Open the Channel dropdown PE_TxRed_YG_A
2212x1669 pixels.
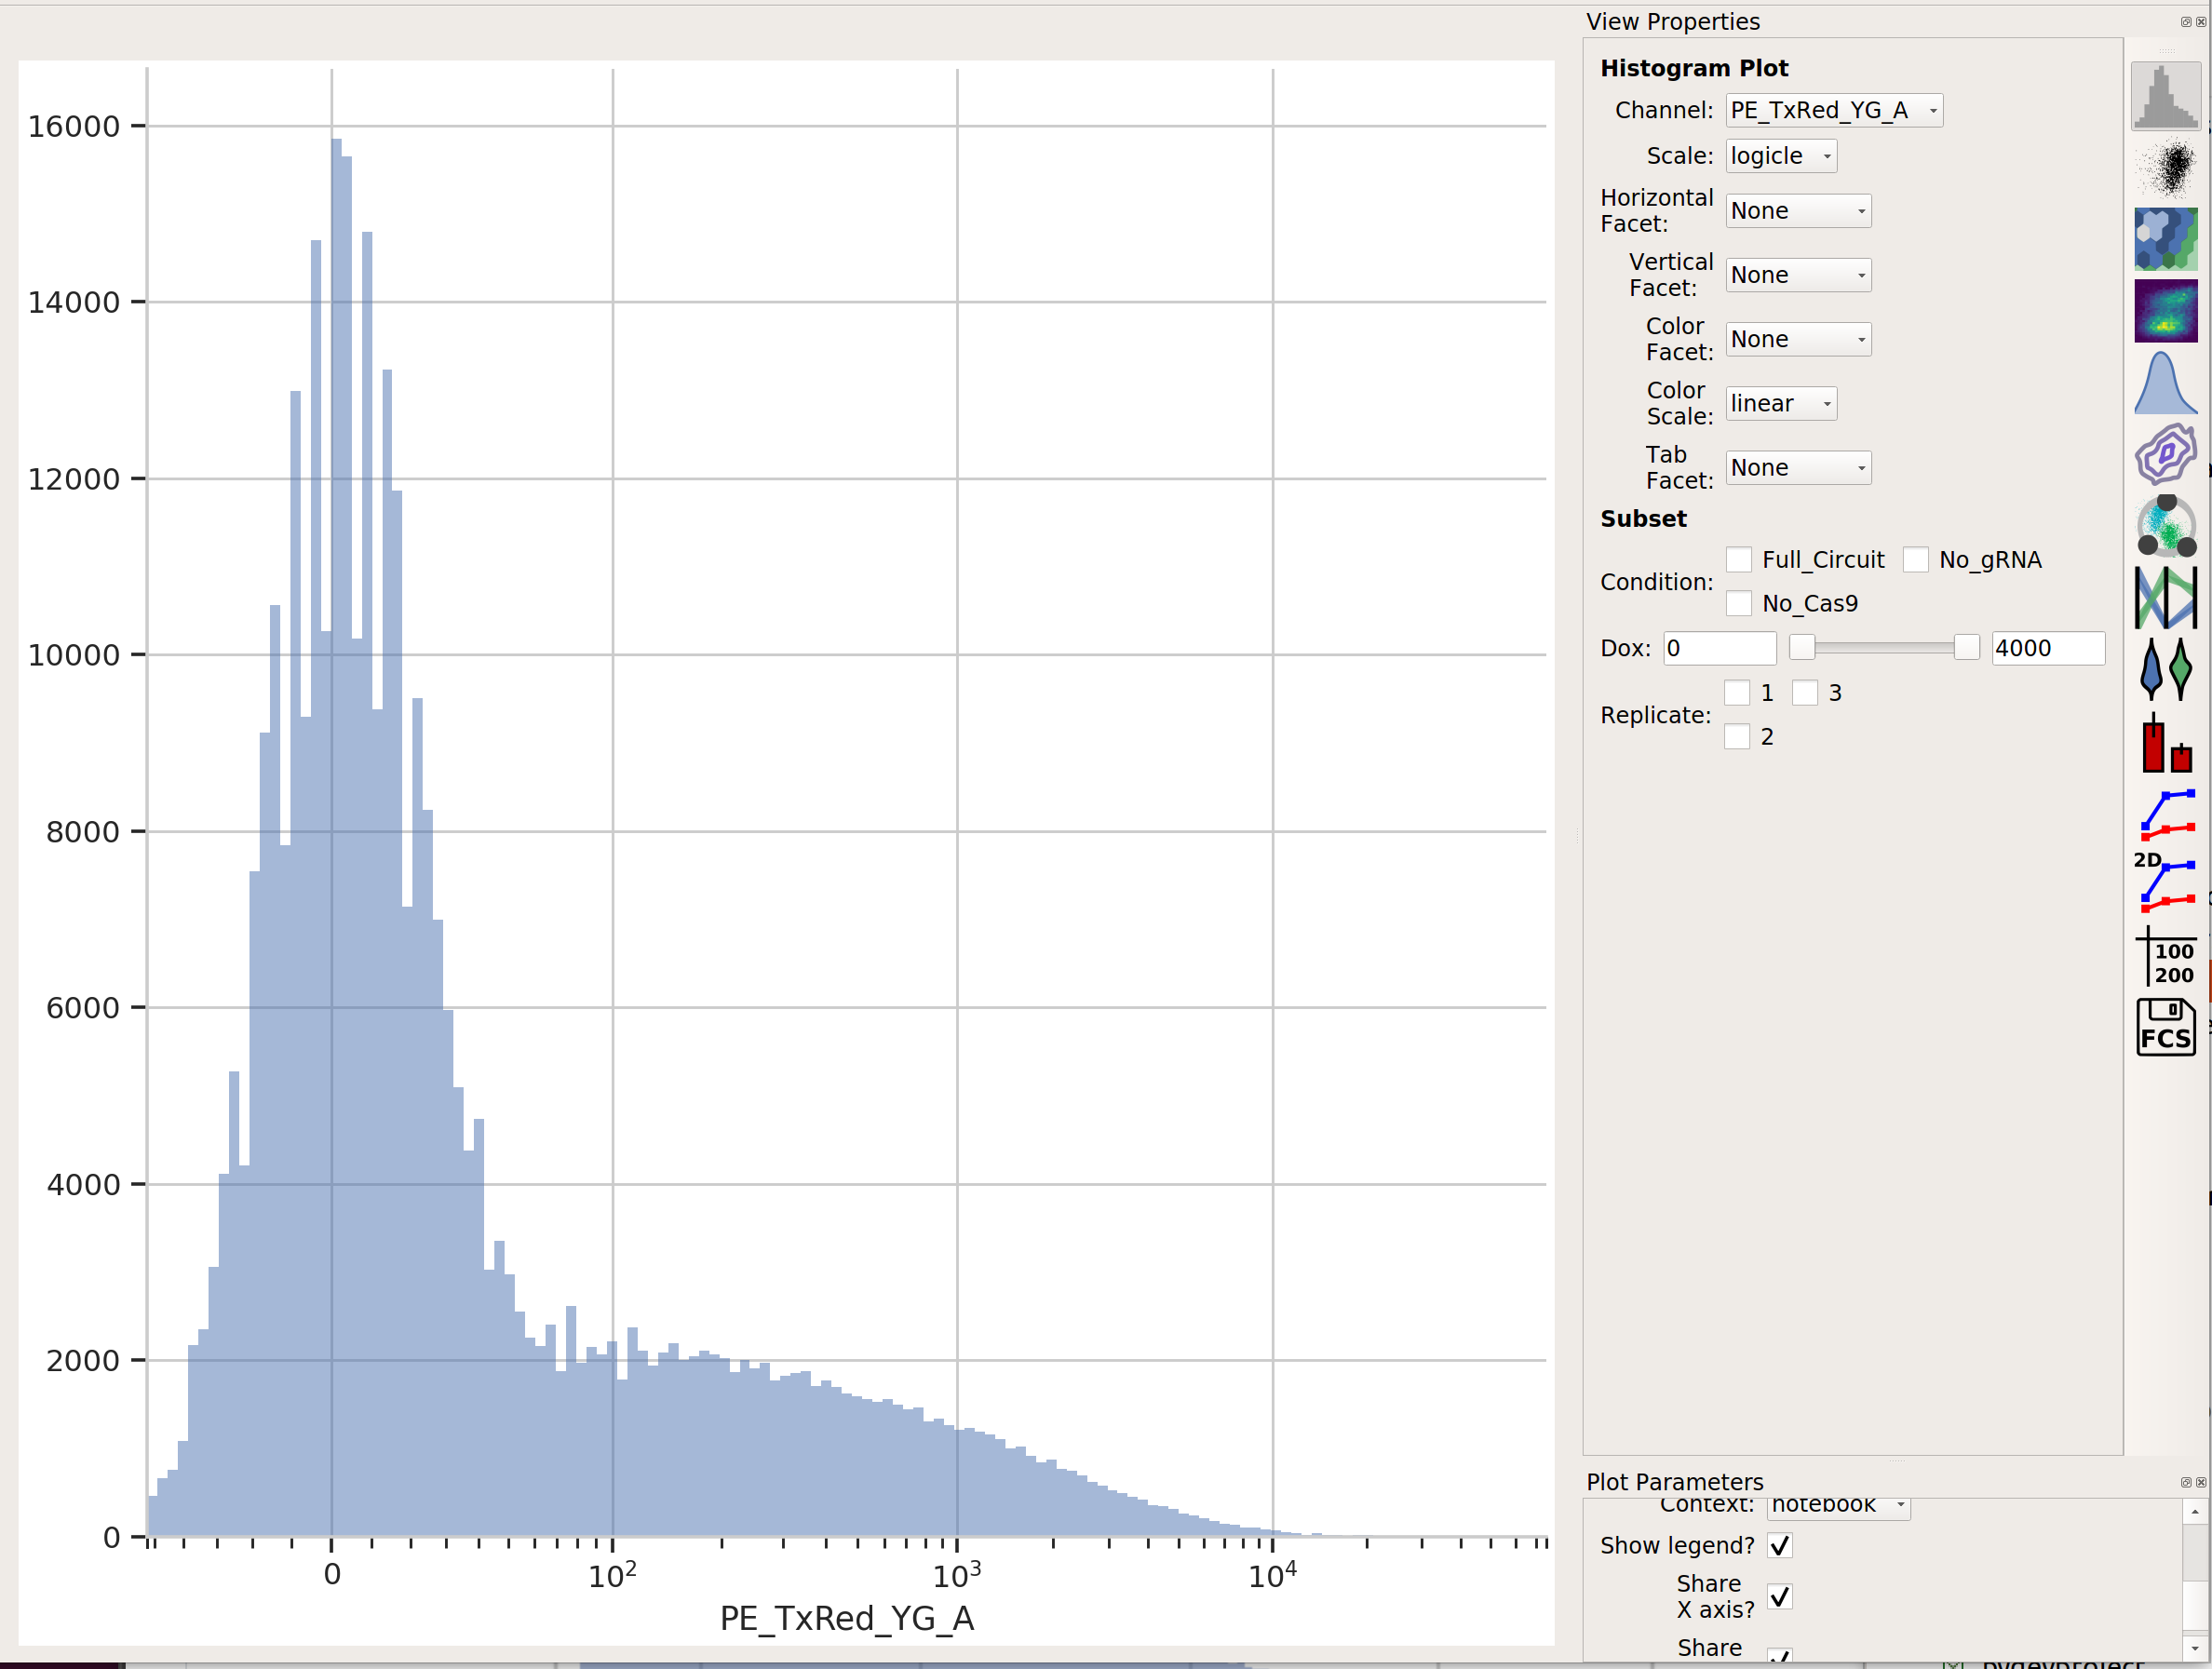pyautogui.click(x=1834, y=110)
